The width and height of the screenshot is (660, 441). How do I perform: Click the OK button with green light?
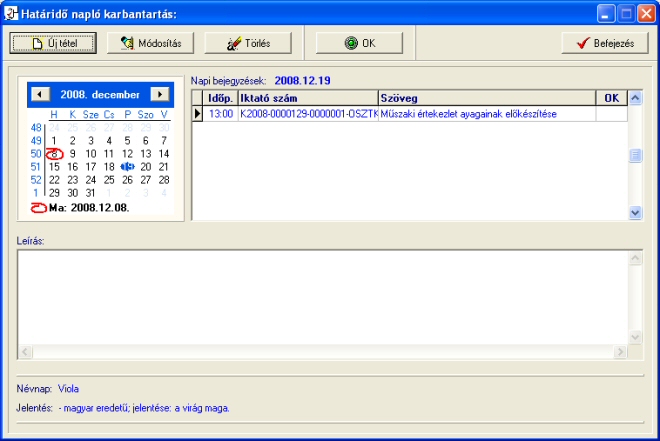pos(359,43)
